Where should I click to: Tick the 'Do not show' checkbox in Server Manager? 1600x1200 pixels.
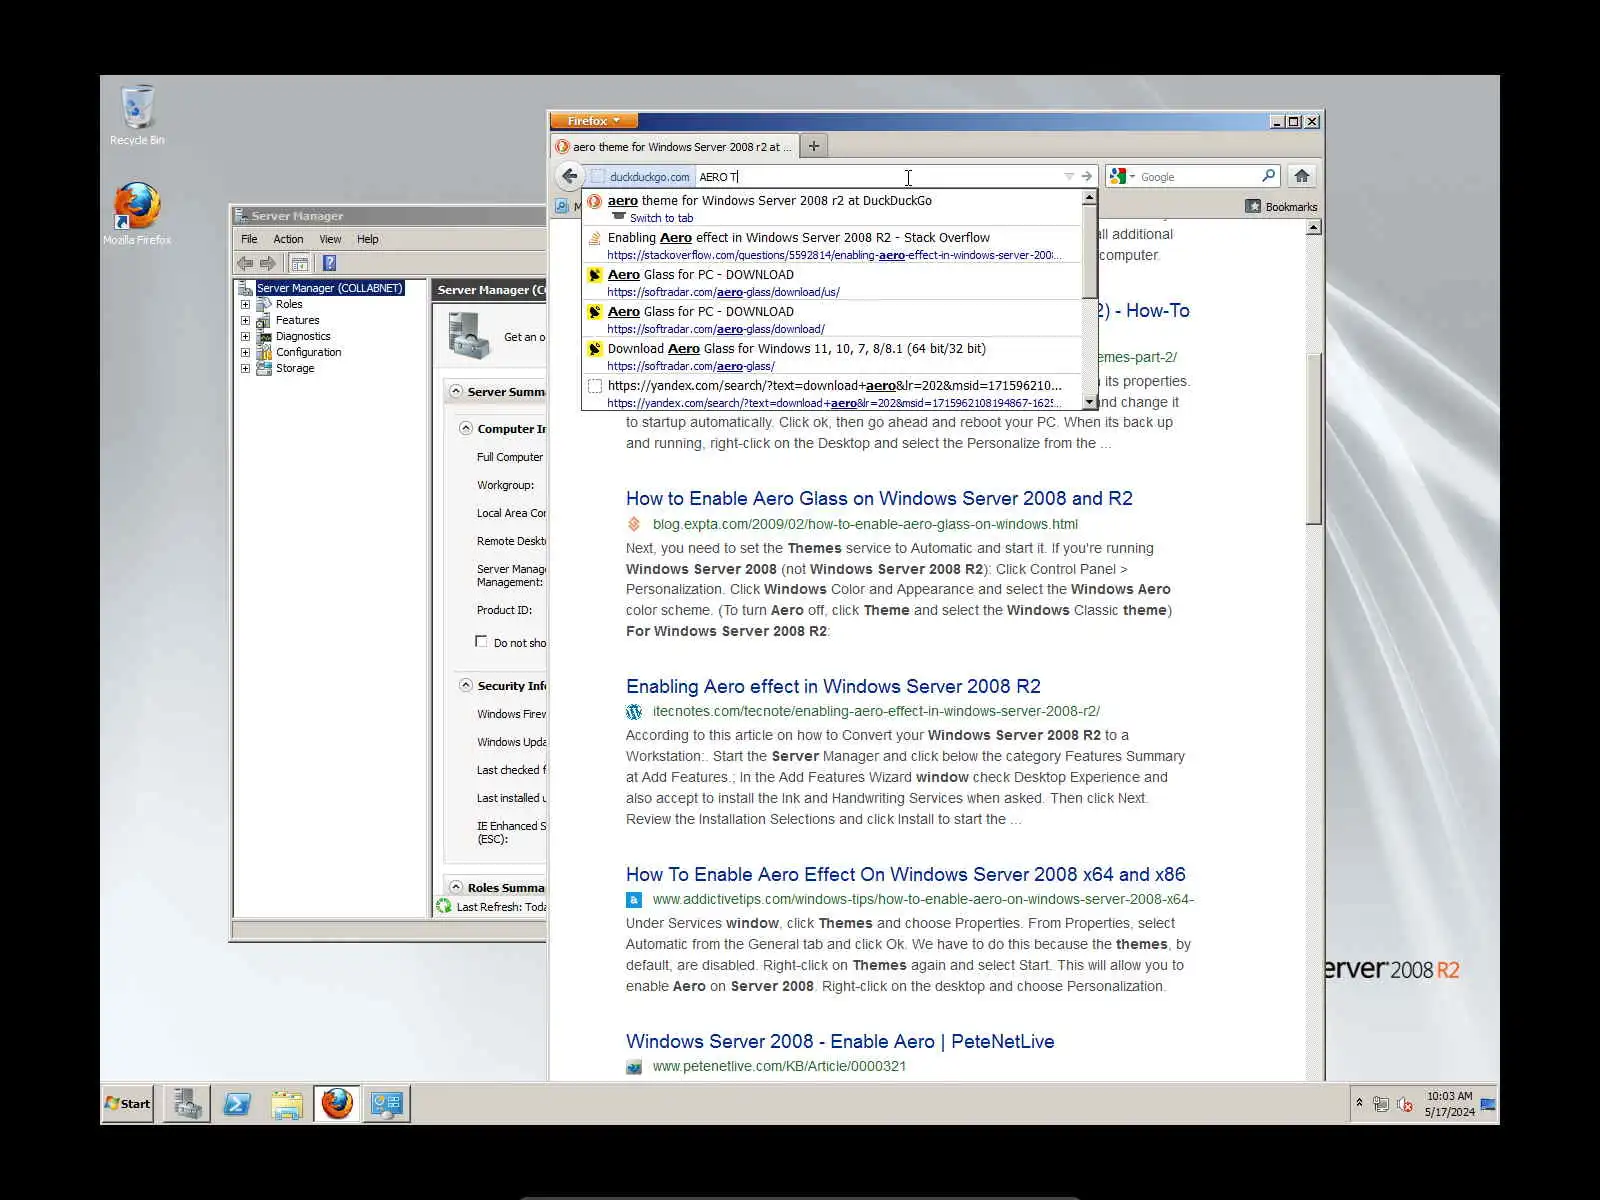(481, 642)
